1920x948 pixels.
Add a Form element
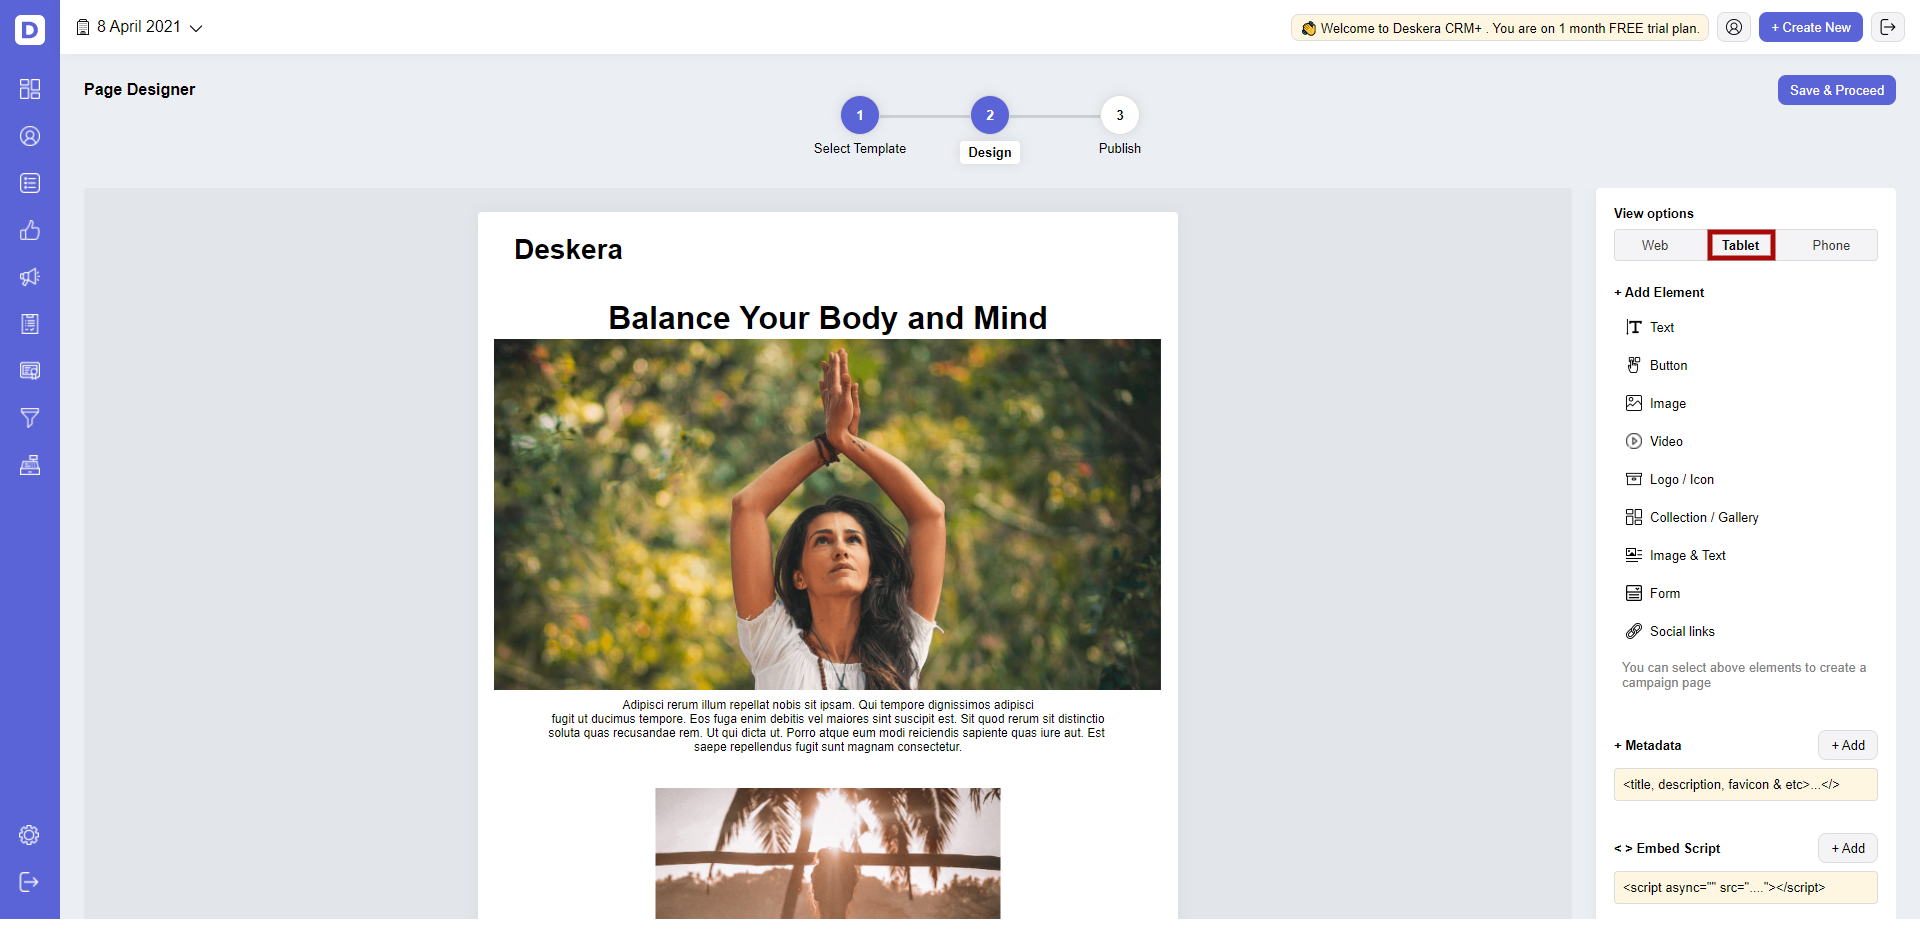coord(1653,593)
